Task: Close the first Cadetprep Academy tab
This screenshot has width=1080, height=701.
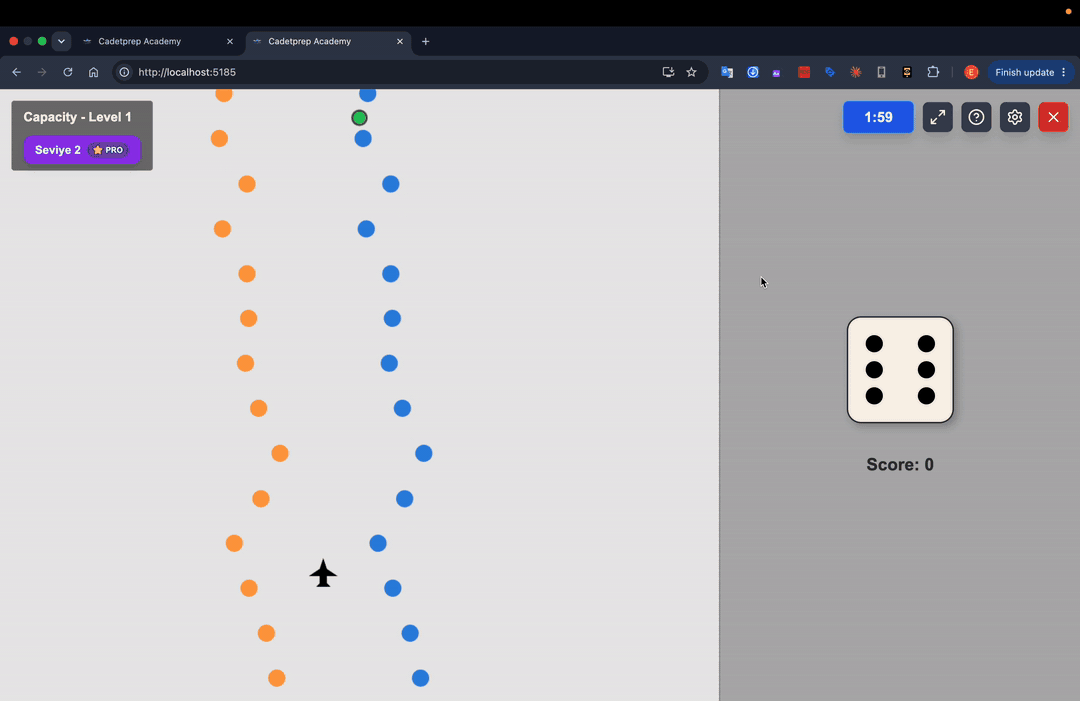Action: pyautogui.click(x=230, y=41)
